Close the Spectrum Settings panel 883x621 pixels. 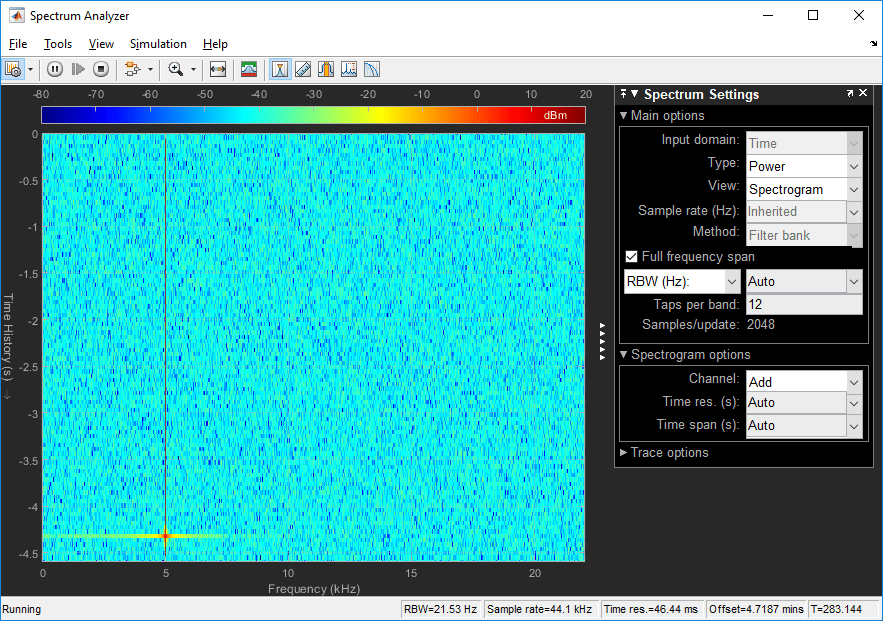tap(865, 93)
